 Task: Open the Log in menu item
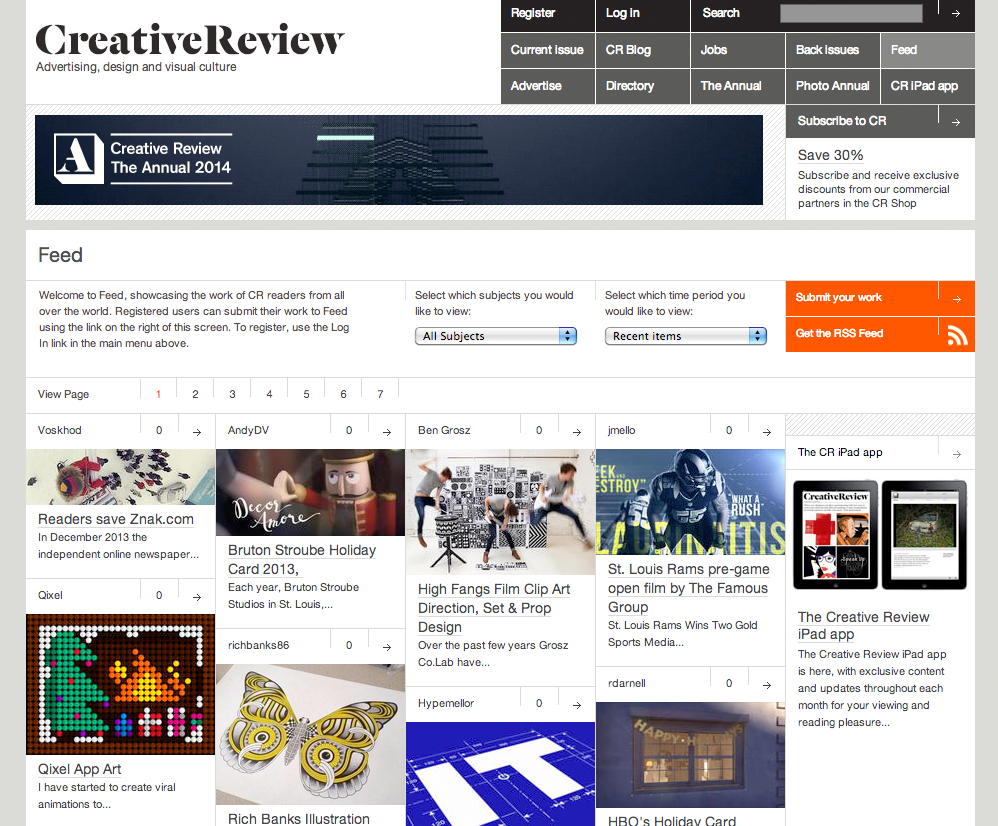[643, 15]
